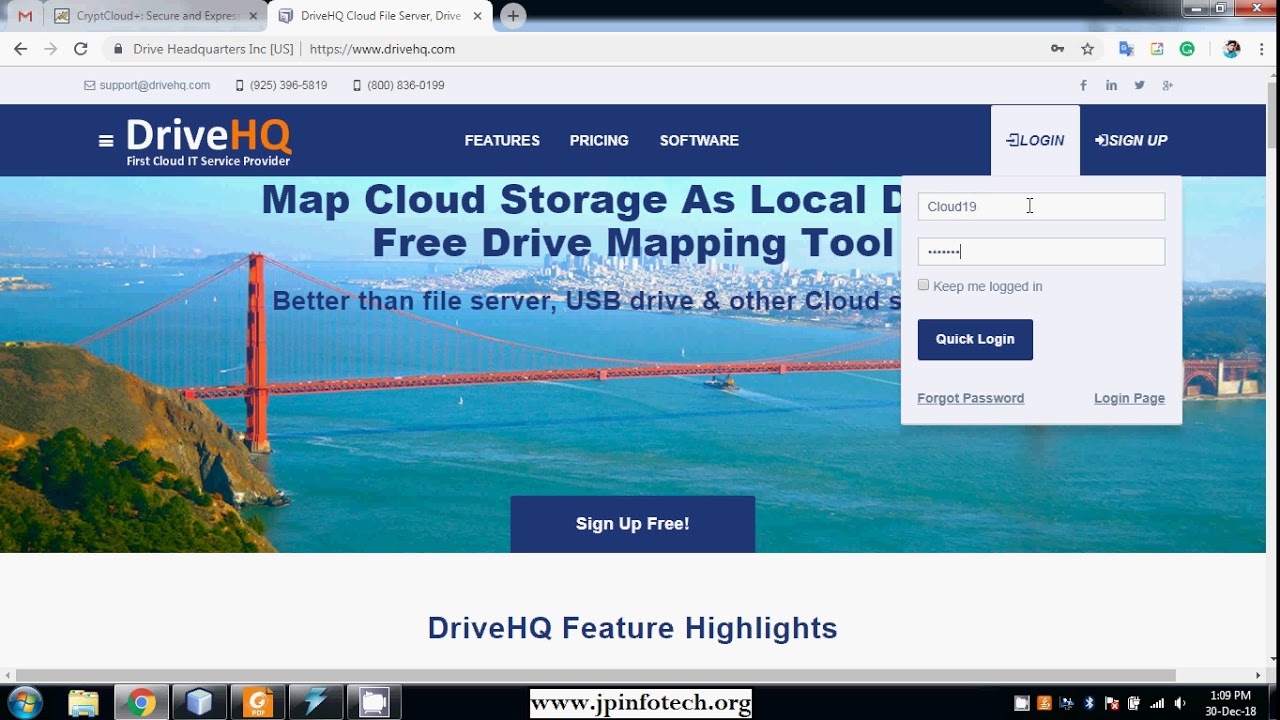
Task: Tick the Keep me logged in checkbox
Action: tap(923, 285)
